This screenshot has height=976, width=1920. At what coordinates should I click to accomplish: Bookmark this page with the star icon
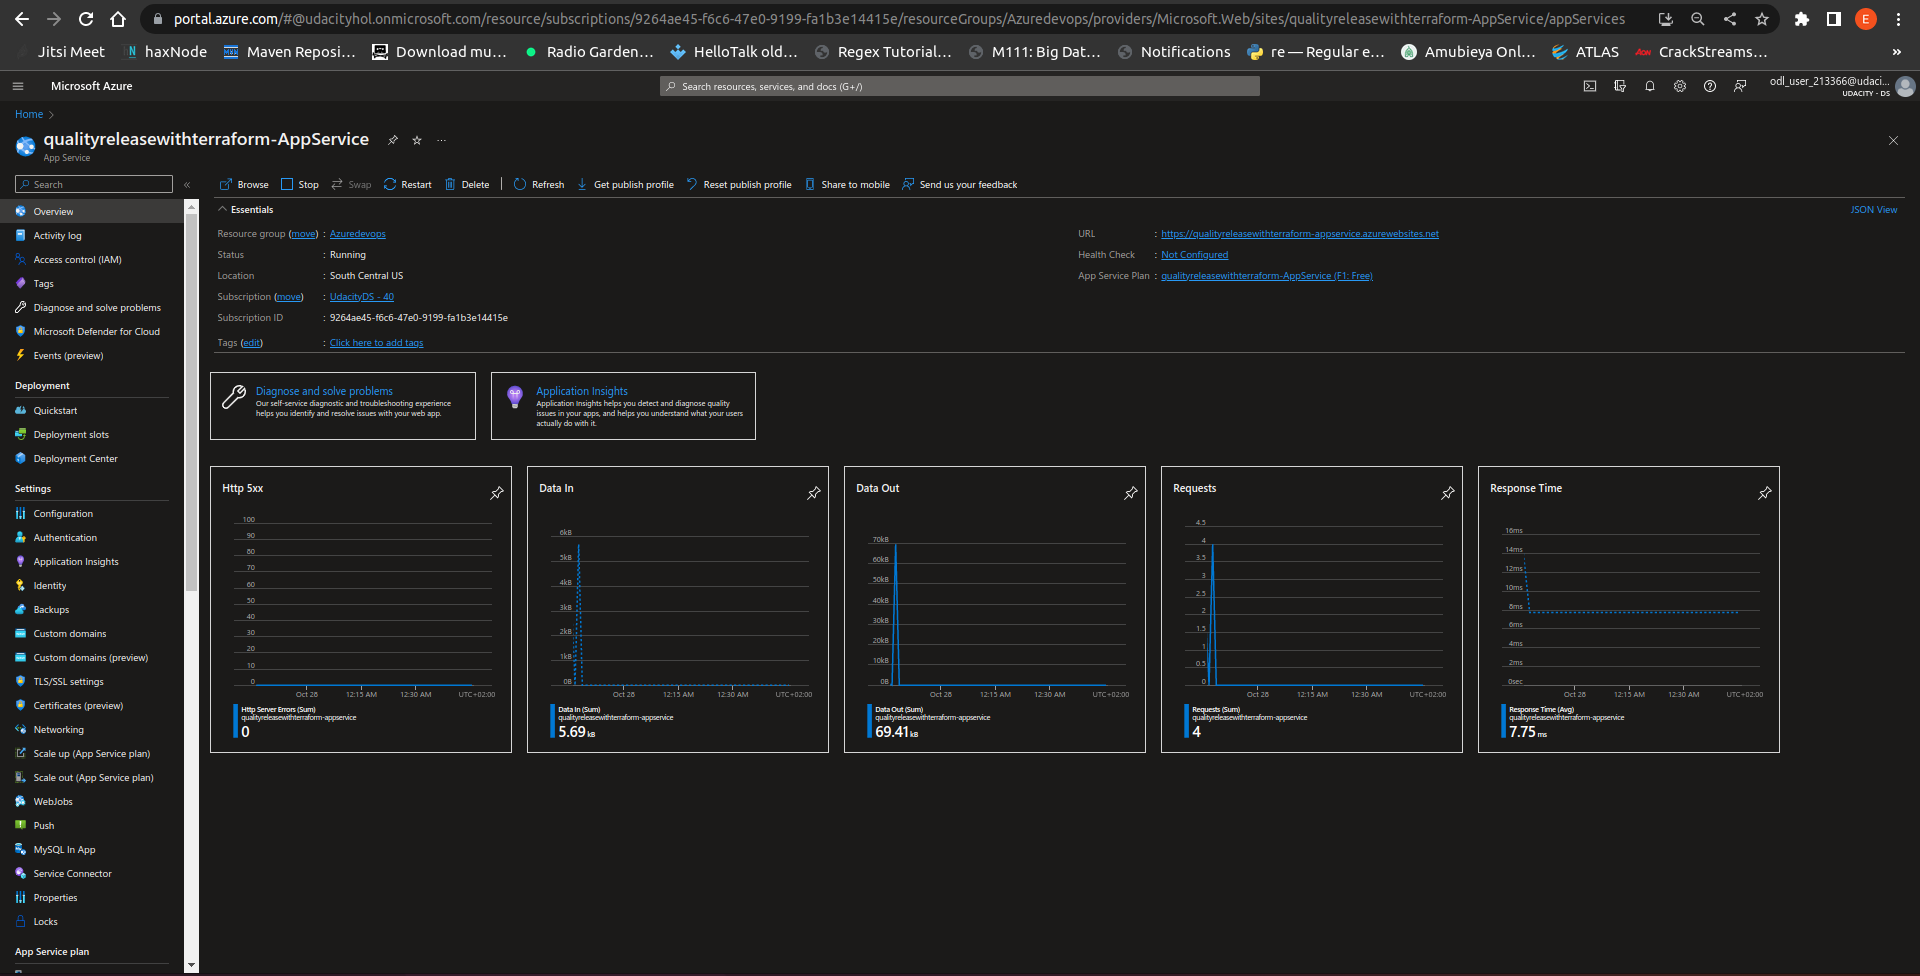coord(1762,19)
